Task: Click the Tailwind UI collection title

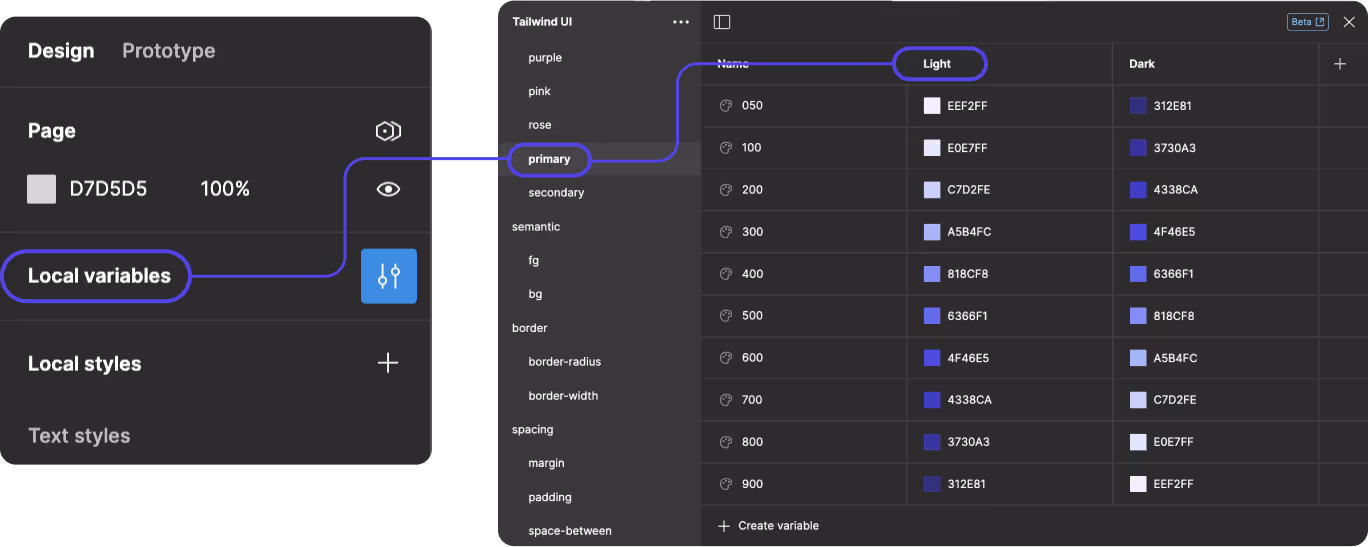Action: coord(542,22)
